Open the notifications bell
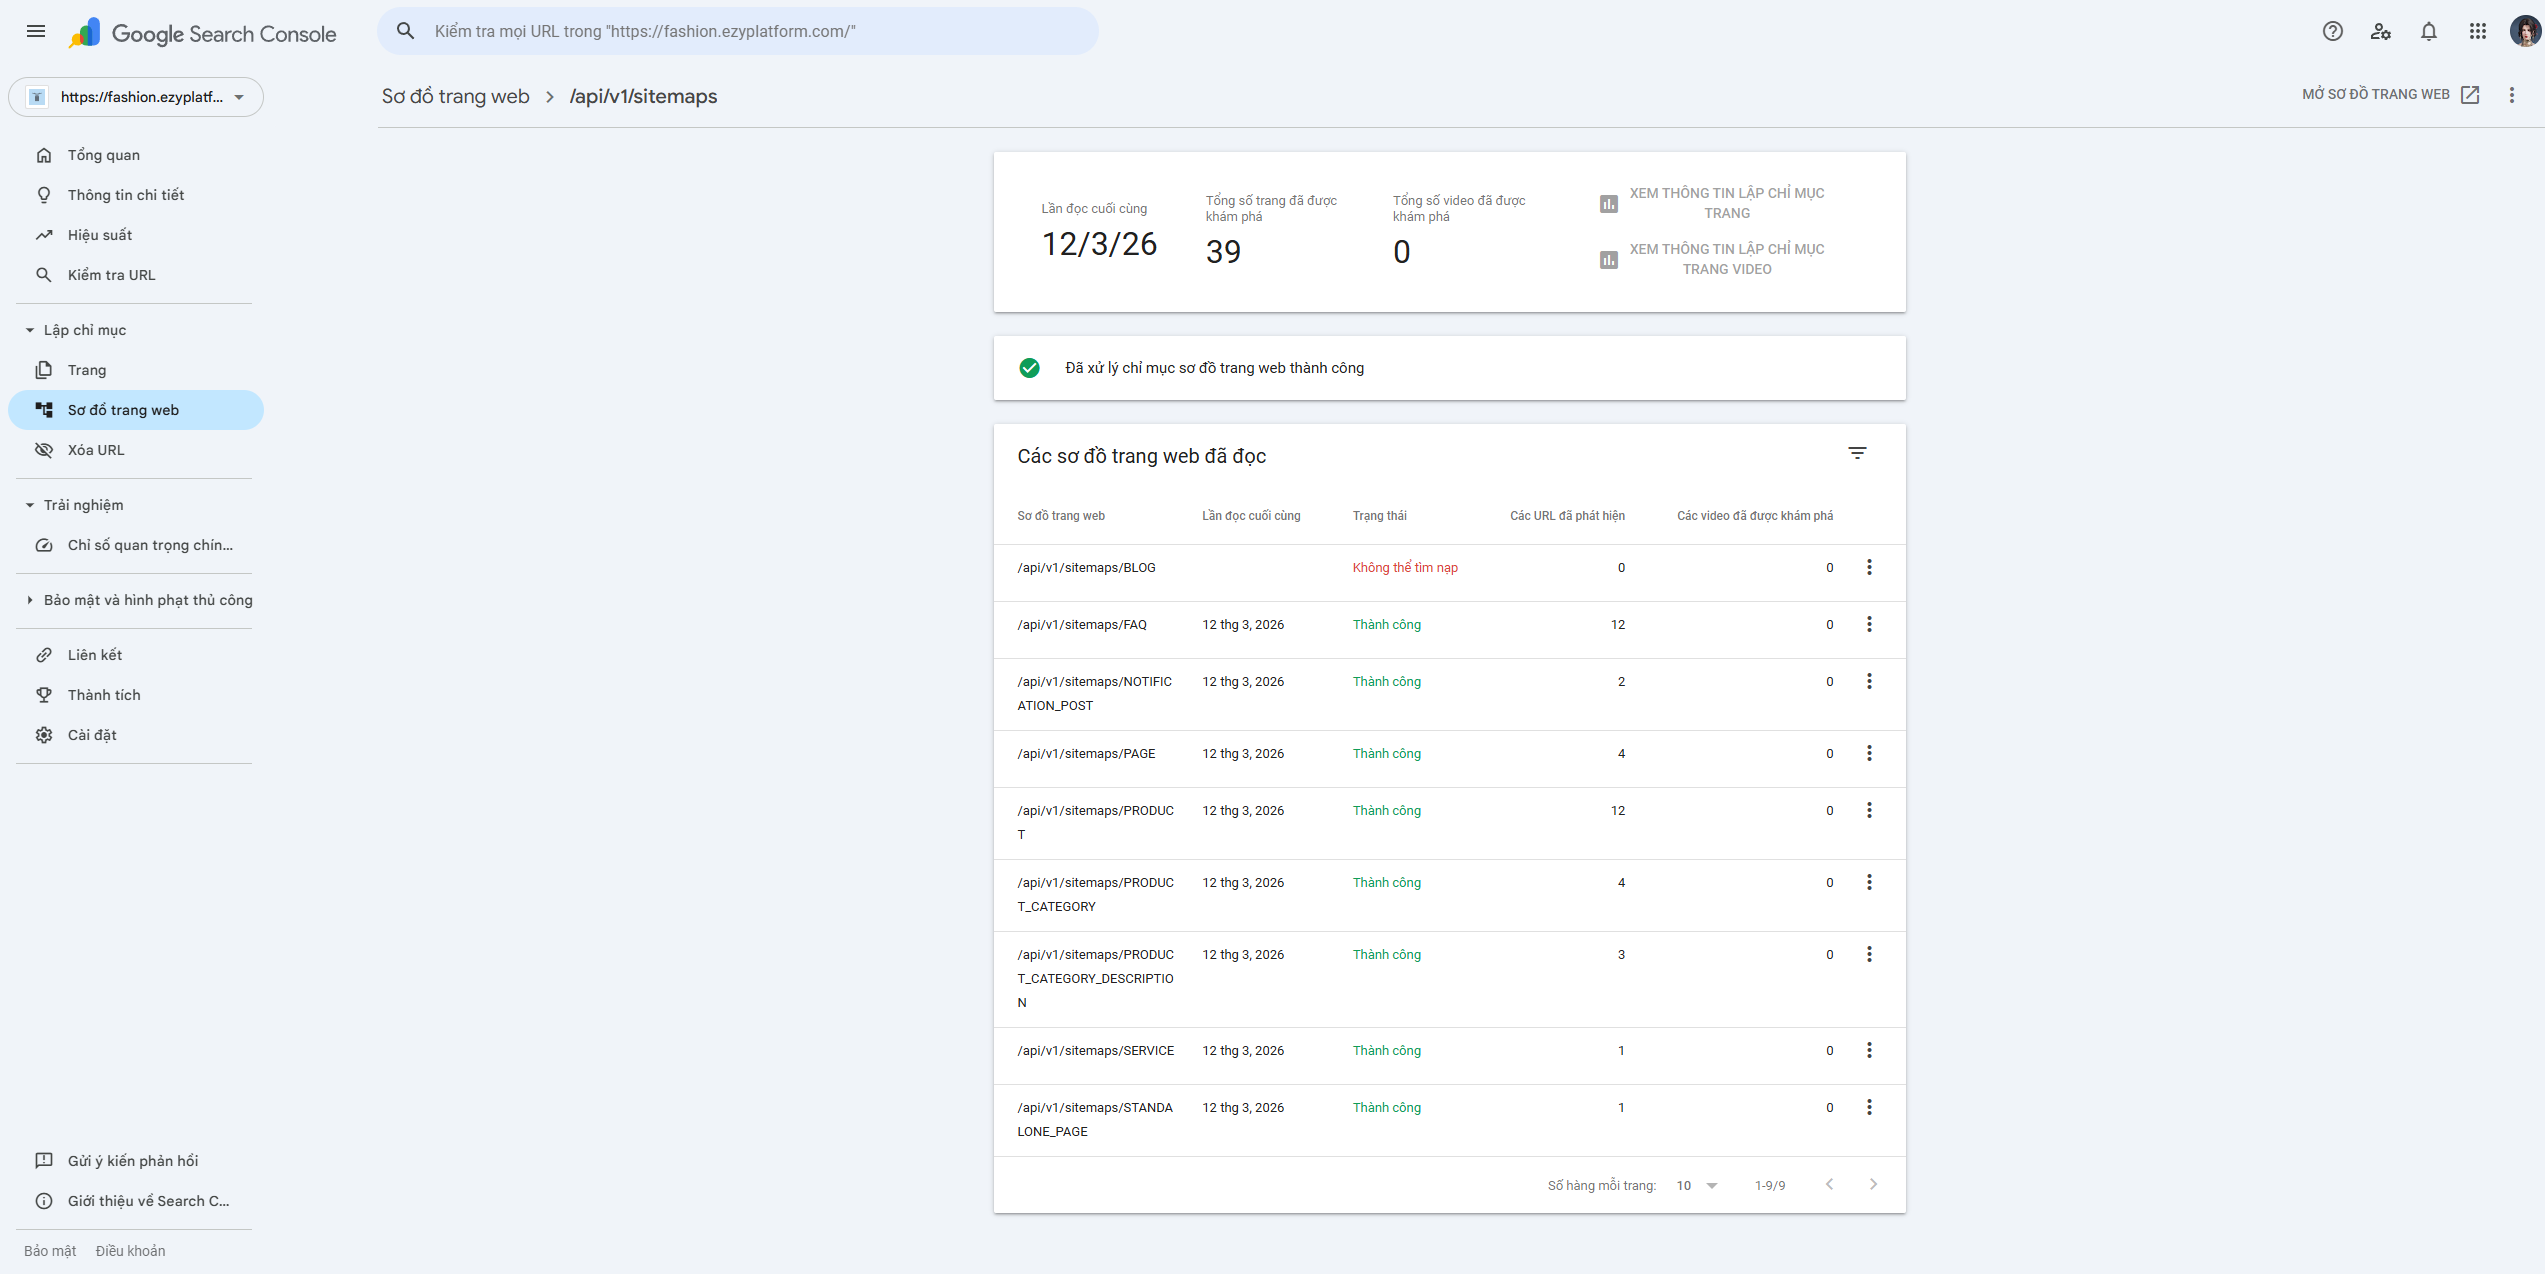 click(x=2428, y=31)
